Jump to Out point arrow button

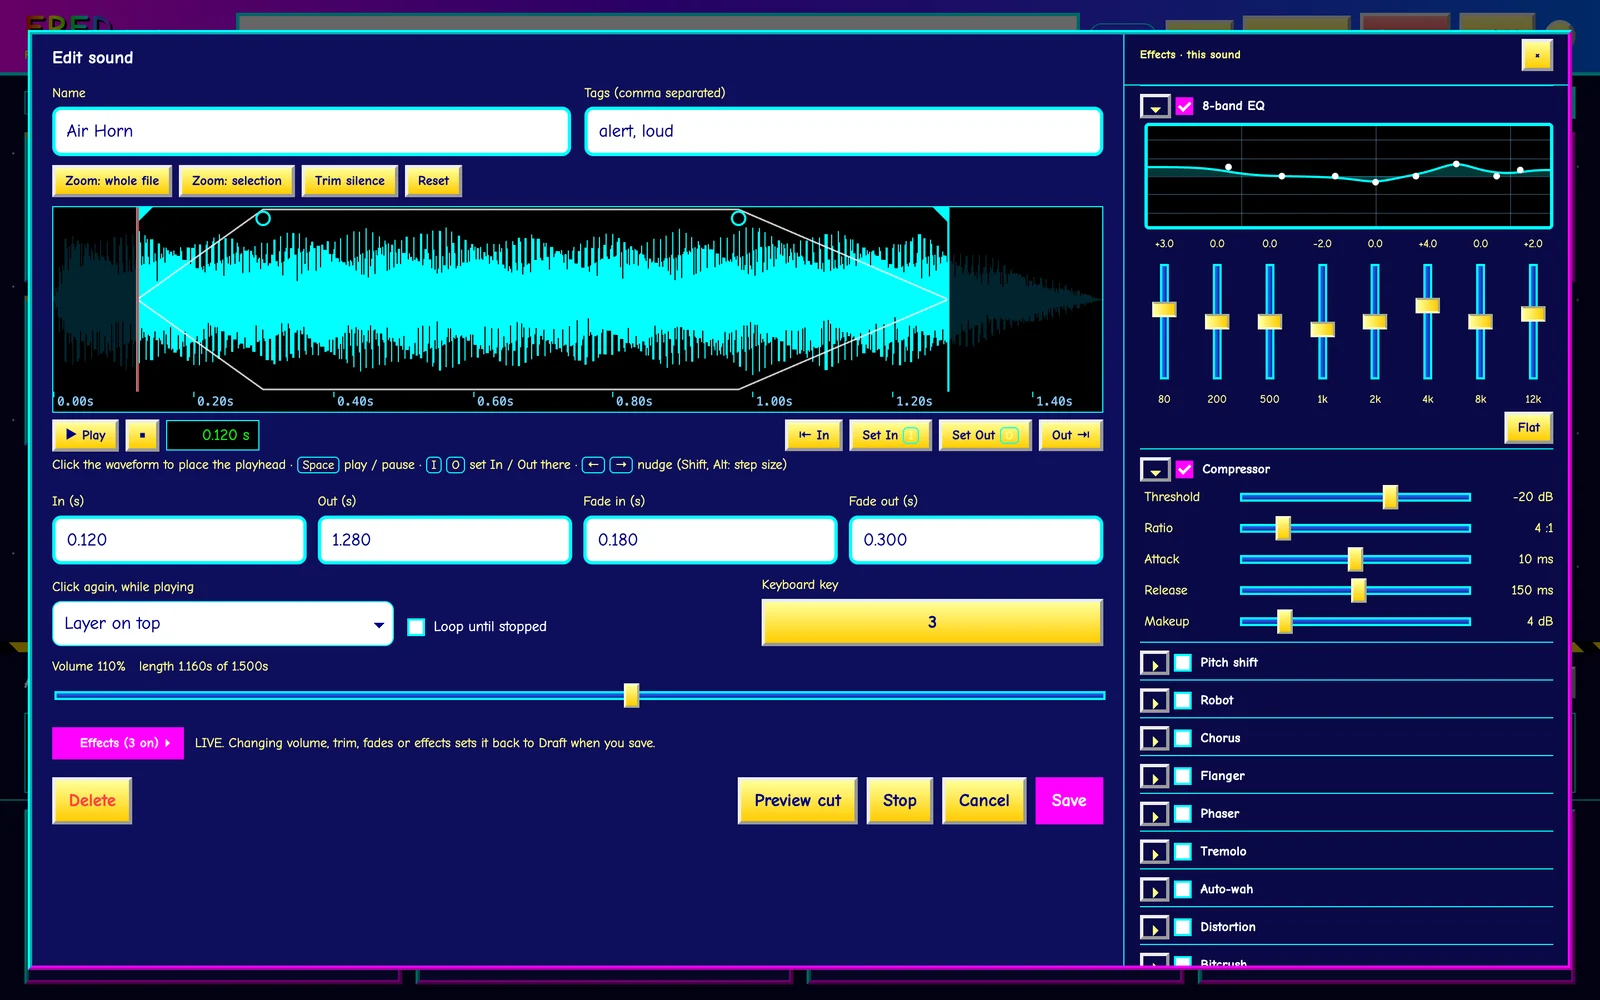tap(1070, 435)
